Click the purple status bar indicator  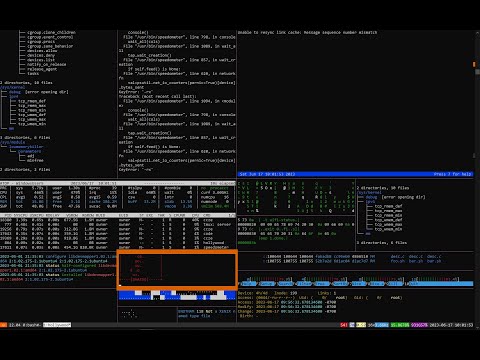pyautogui.click(x=419, y=325)
